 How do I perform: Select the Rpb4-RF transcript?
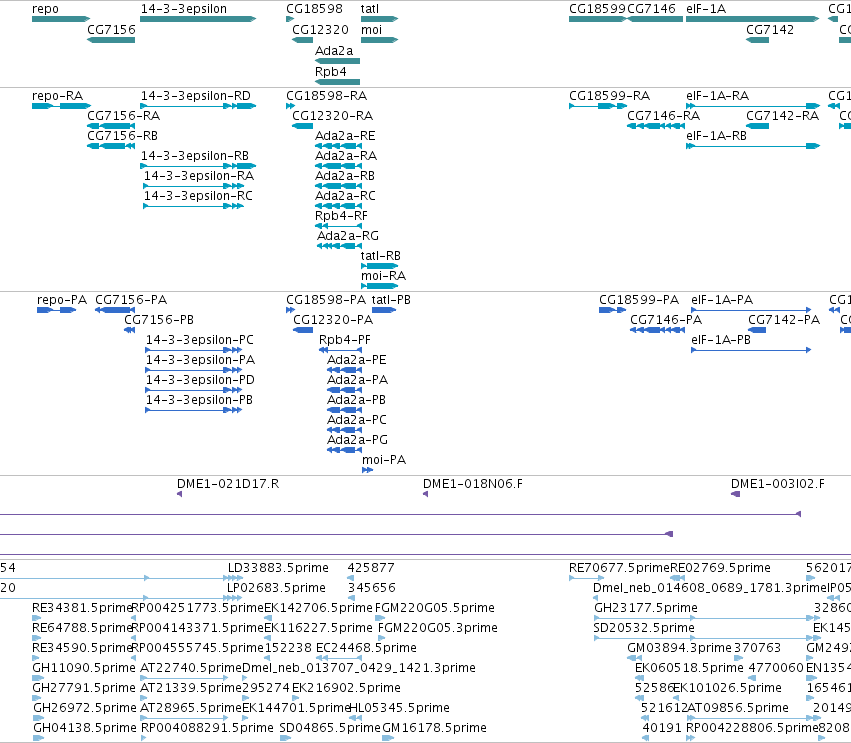click(x=339, y=226)
